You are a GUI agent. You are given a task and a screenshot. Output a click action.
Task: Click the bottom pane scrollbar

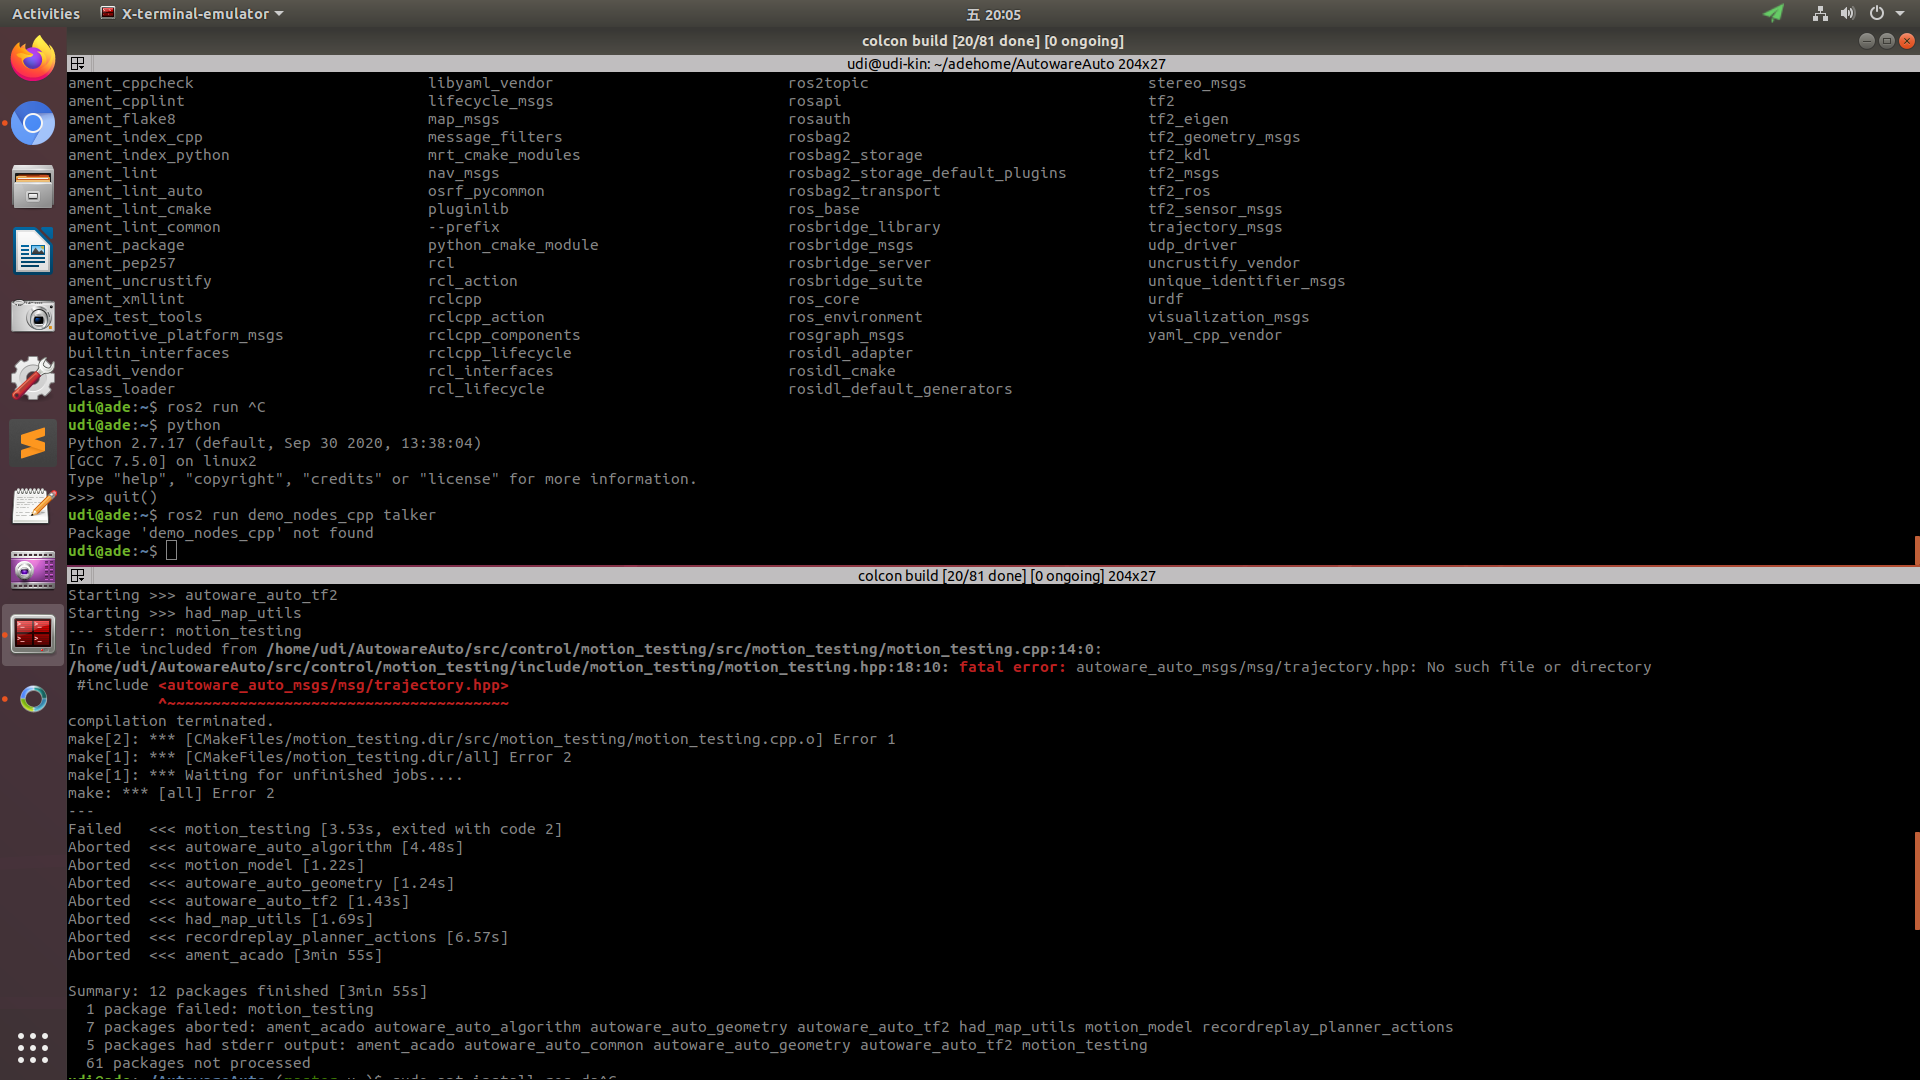[1916, 880]
